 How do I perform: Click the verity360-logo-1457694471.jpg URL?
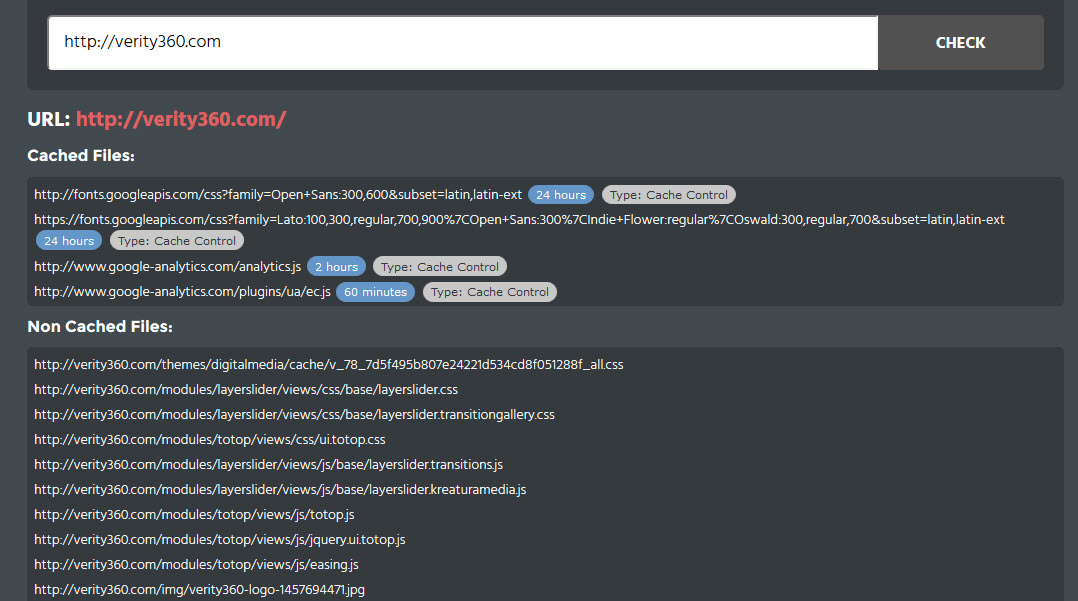pyautogui.click(x=199, y=589)
